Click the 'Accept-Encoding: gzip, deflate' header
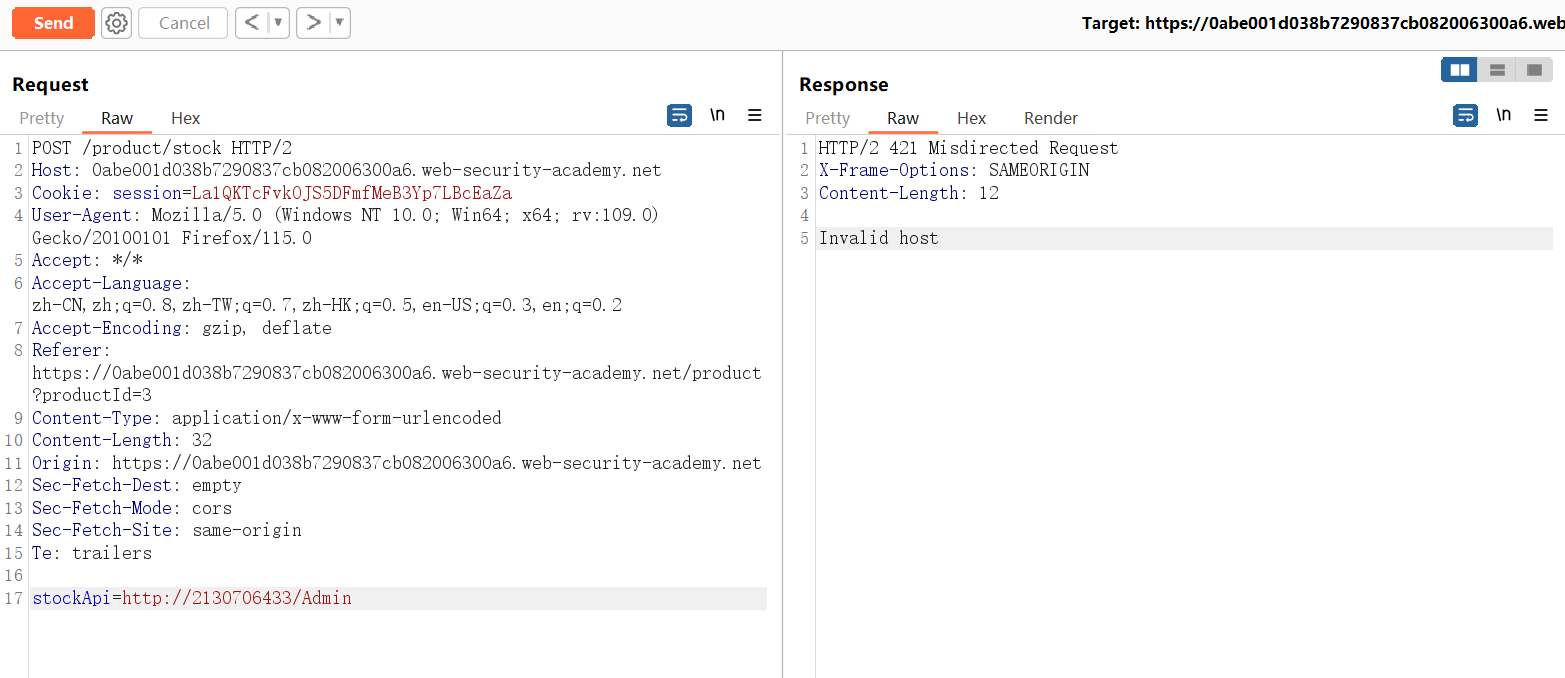 click(x=182, y=328)
